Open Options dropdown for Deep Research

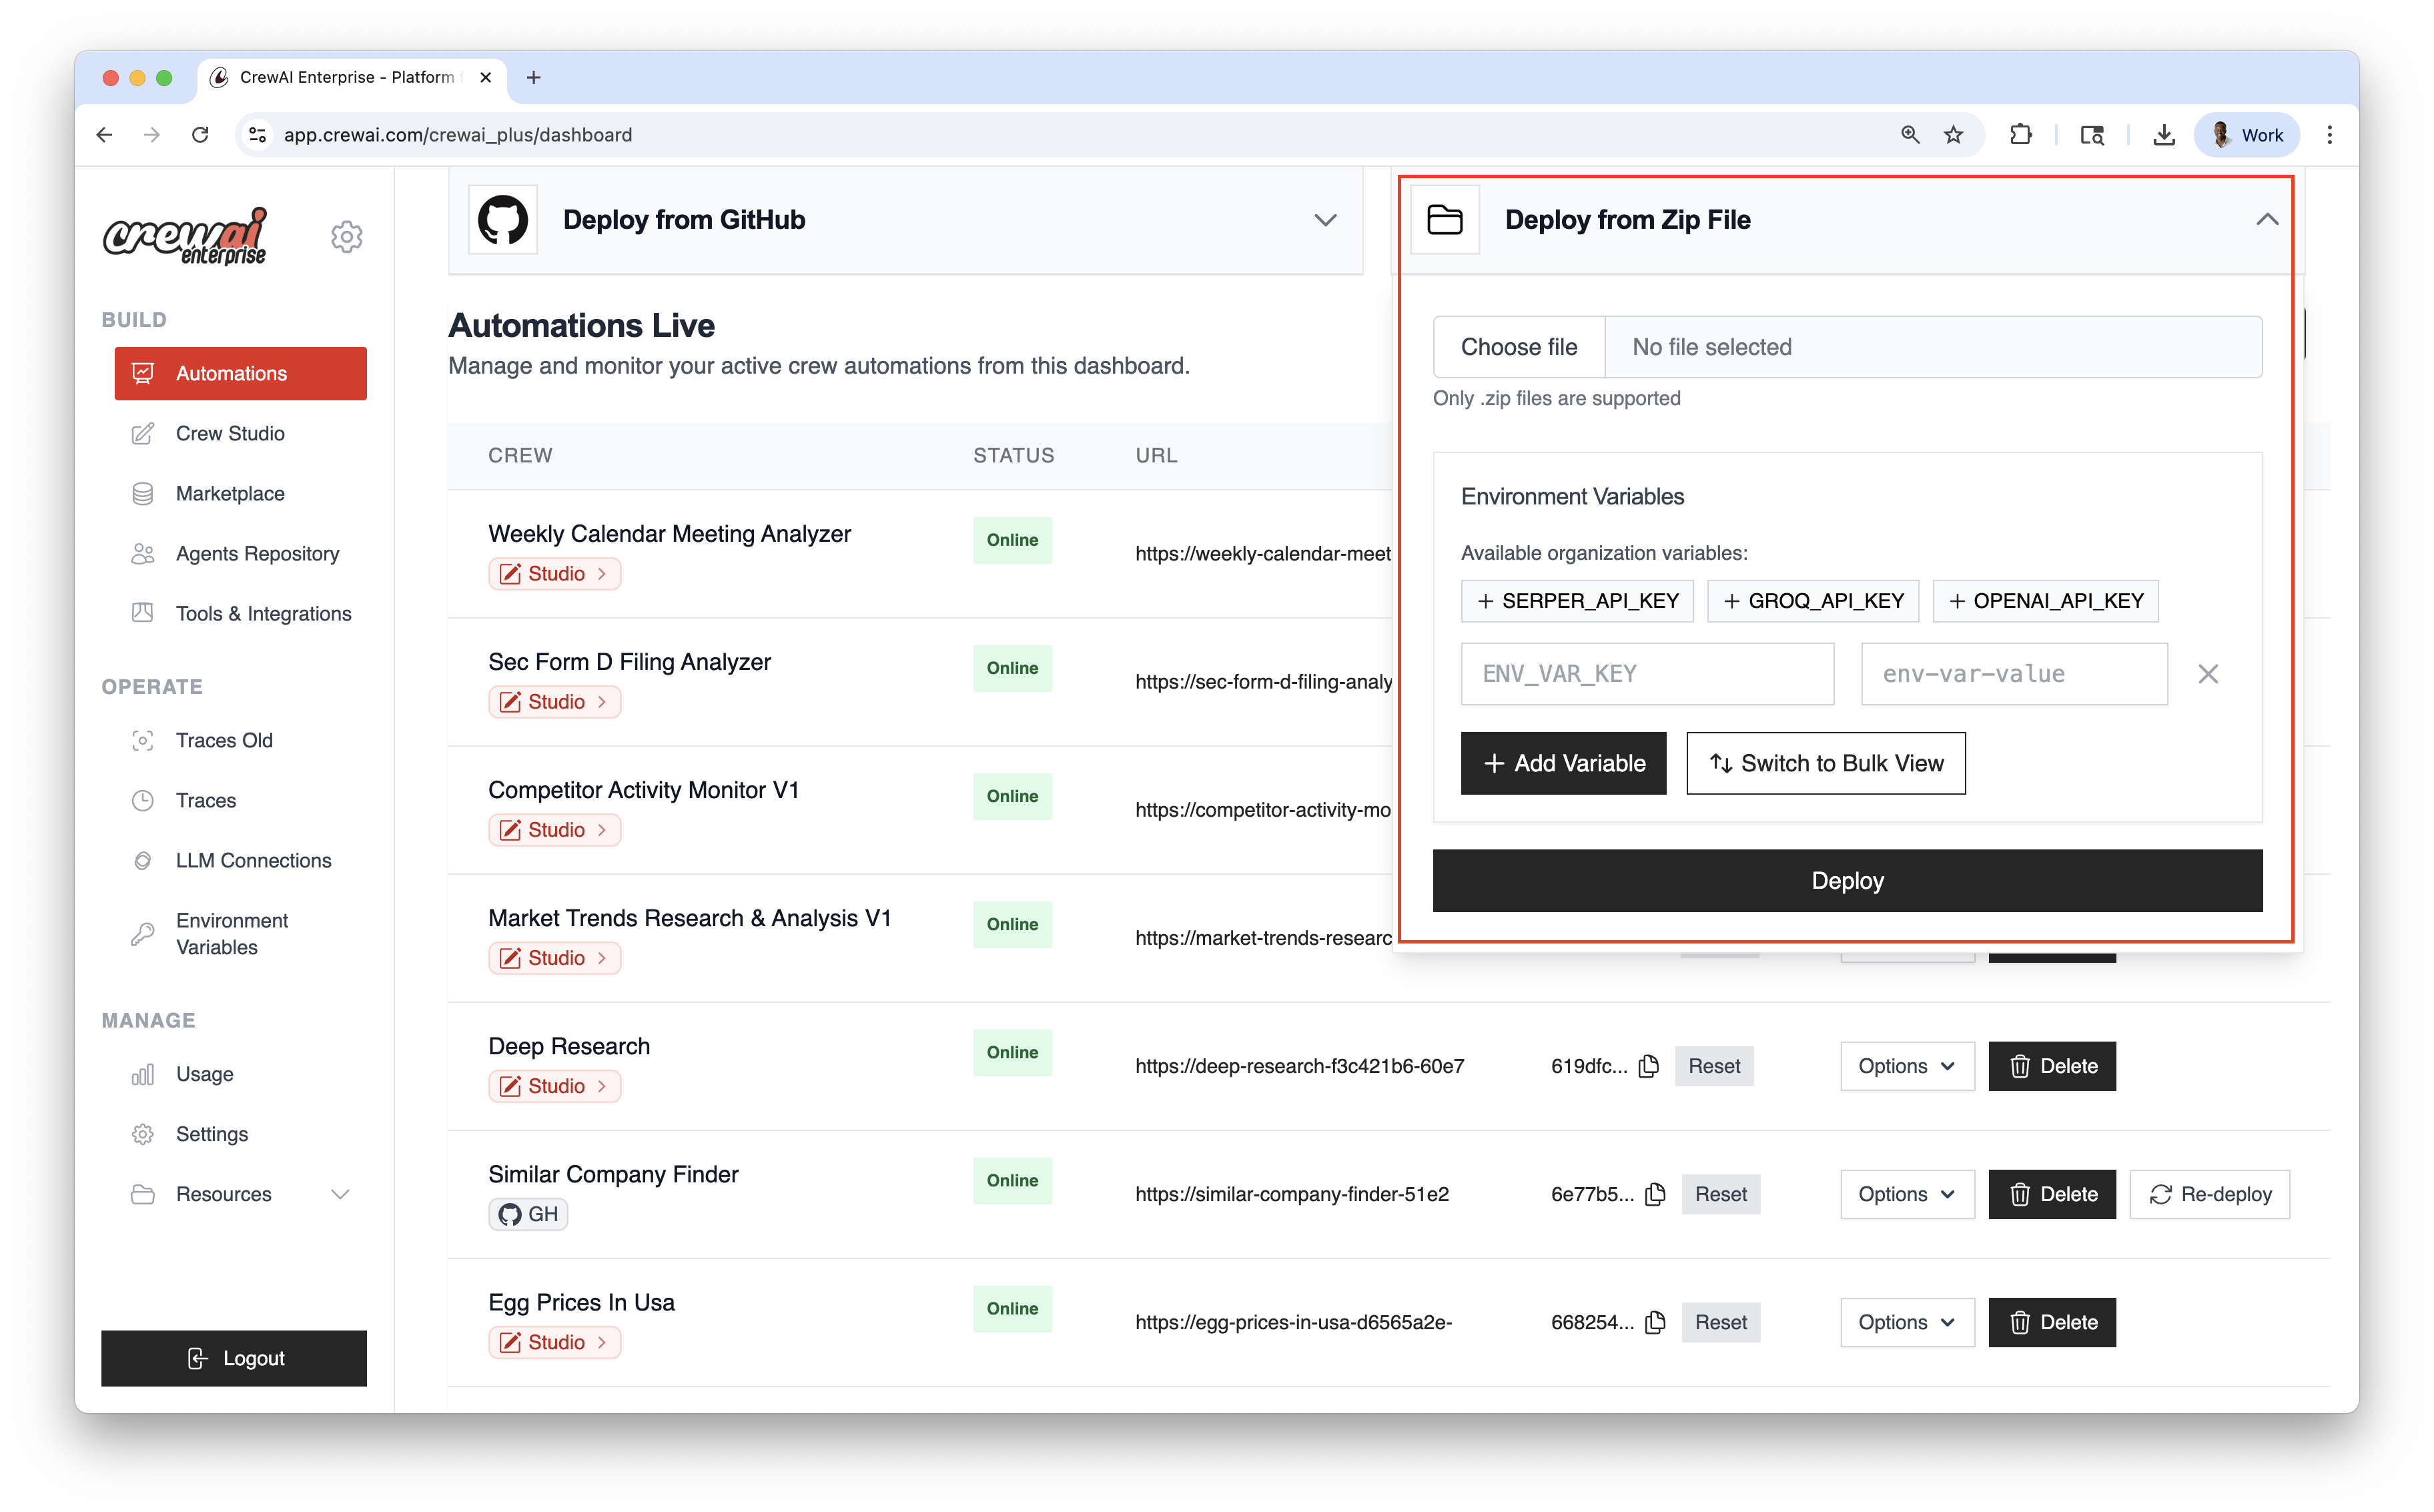click(1906, 1066)
